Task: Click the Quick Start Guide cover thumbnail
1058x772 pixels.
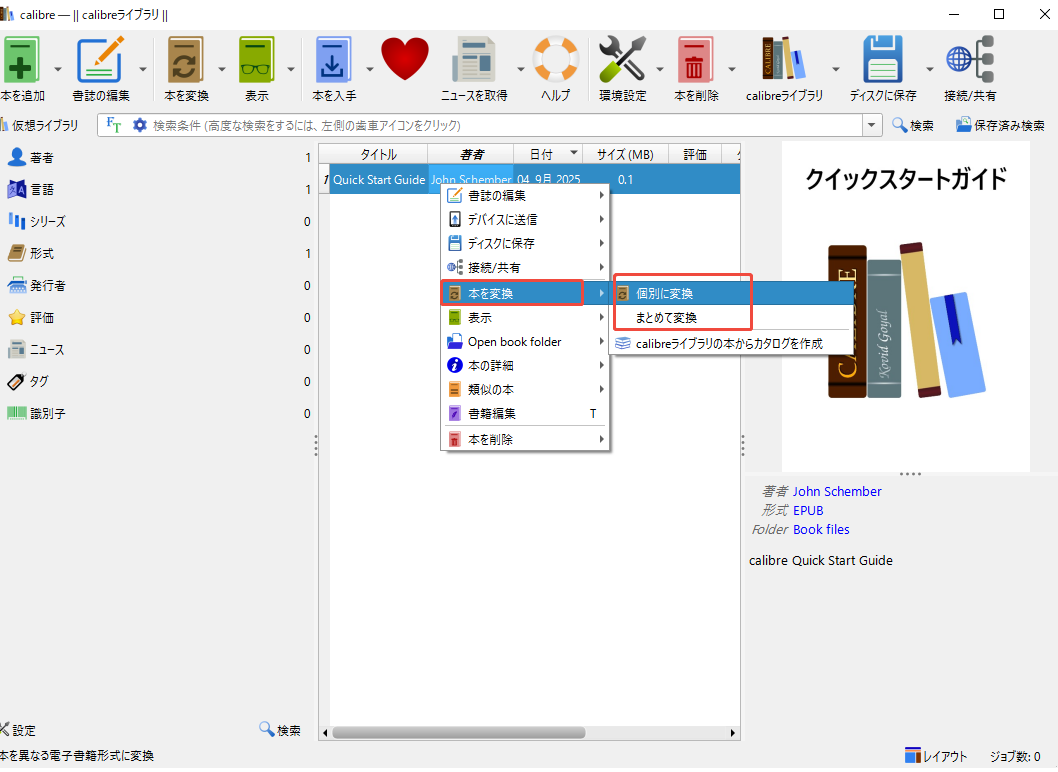Action: [906, 306]
